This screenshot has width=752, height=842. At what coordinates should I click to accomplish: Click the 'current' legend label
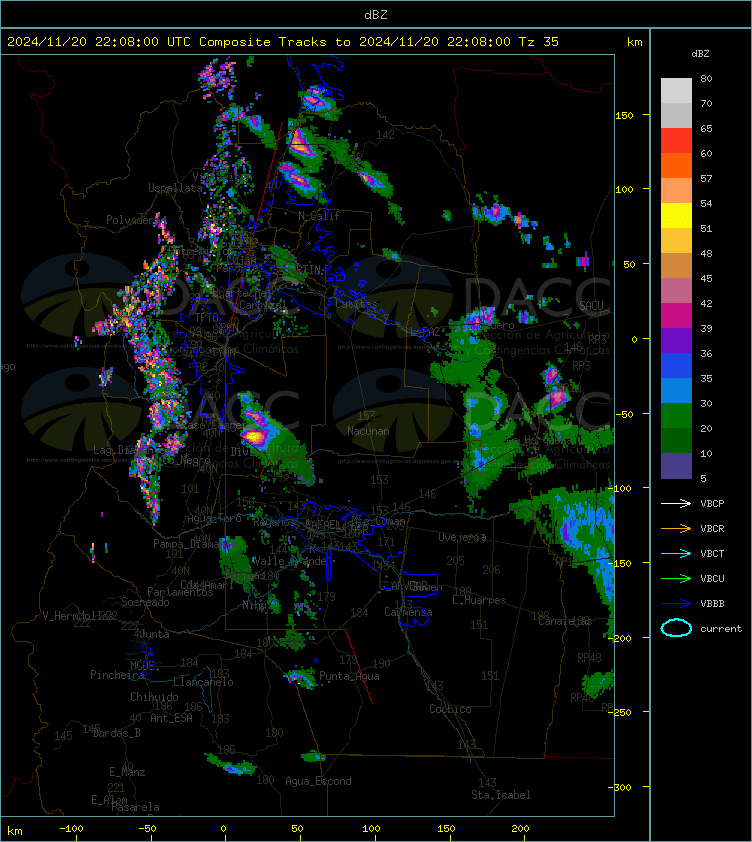coord(721,629)
